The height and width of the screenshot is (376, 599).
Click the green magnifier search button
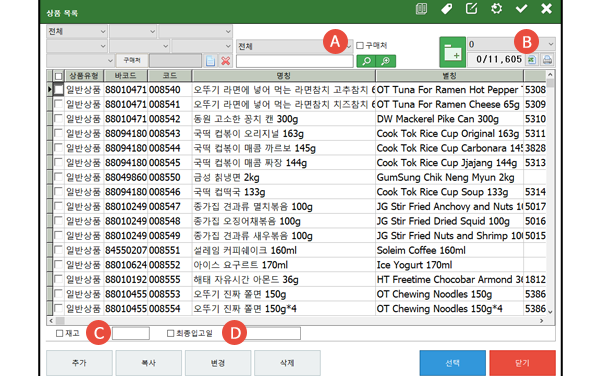(366, 61)
